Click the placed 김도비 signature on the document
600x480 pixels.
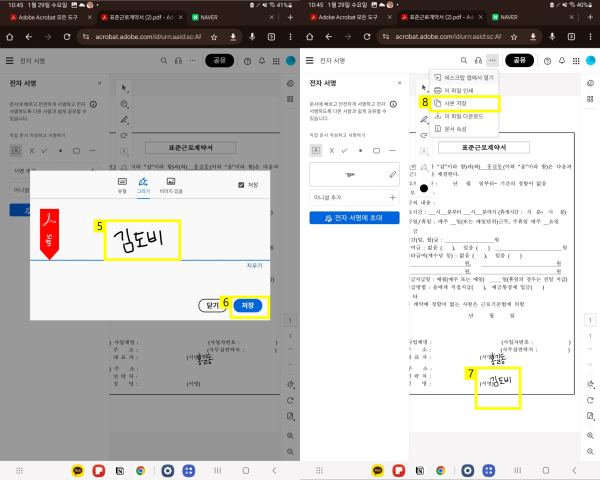[501, 381]
